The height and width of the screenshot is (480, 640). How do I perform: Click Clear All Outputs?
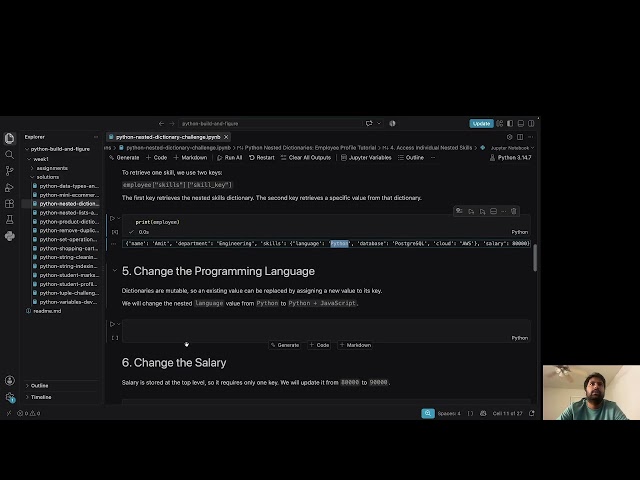click(306, 158)
